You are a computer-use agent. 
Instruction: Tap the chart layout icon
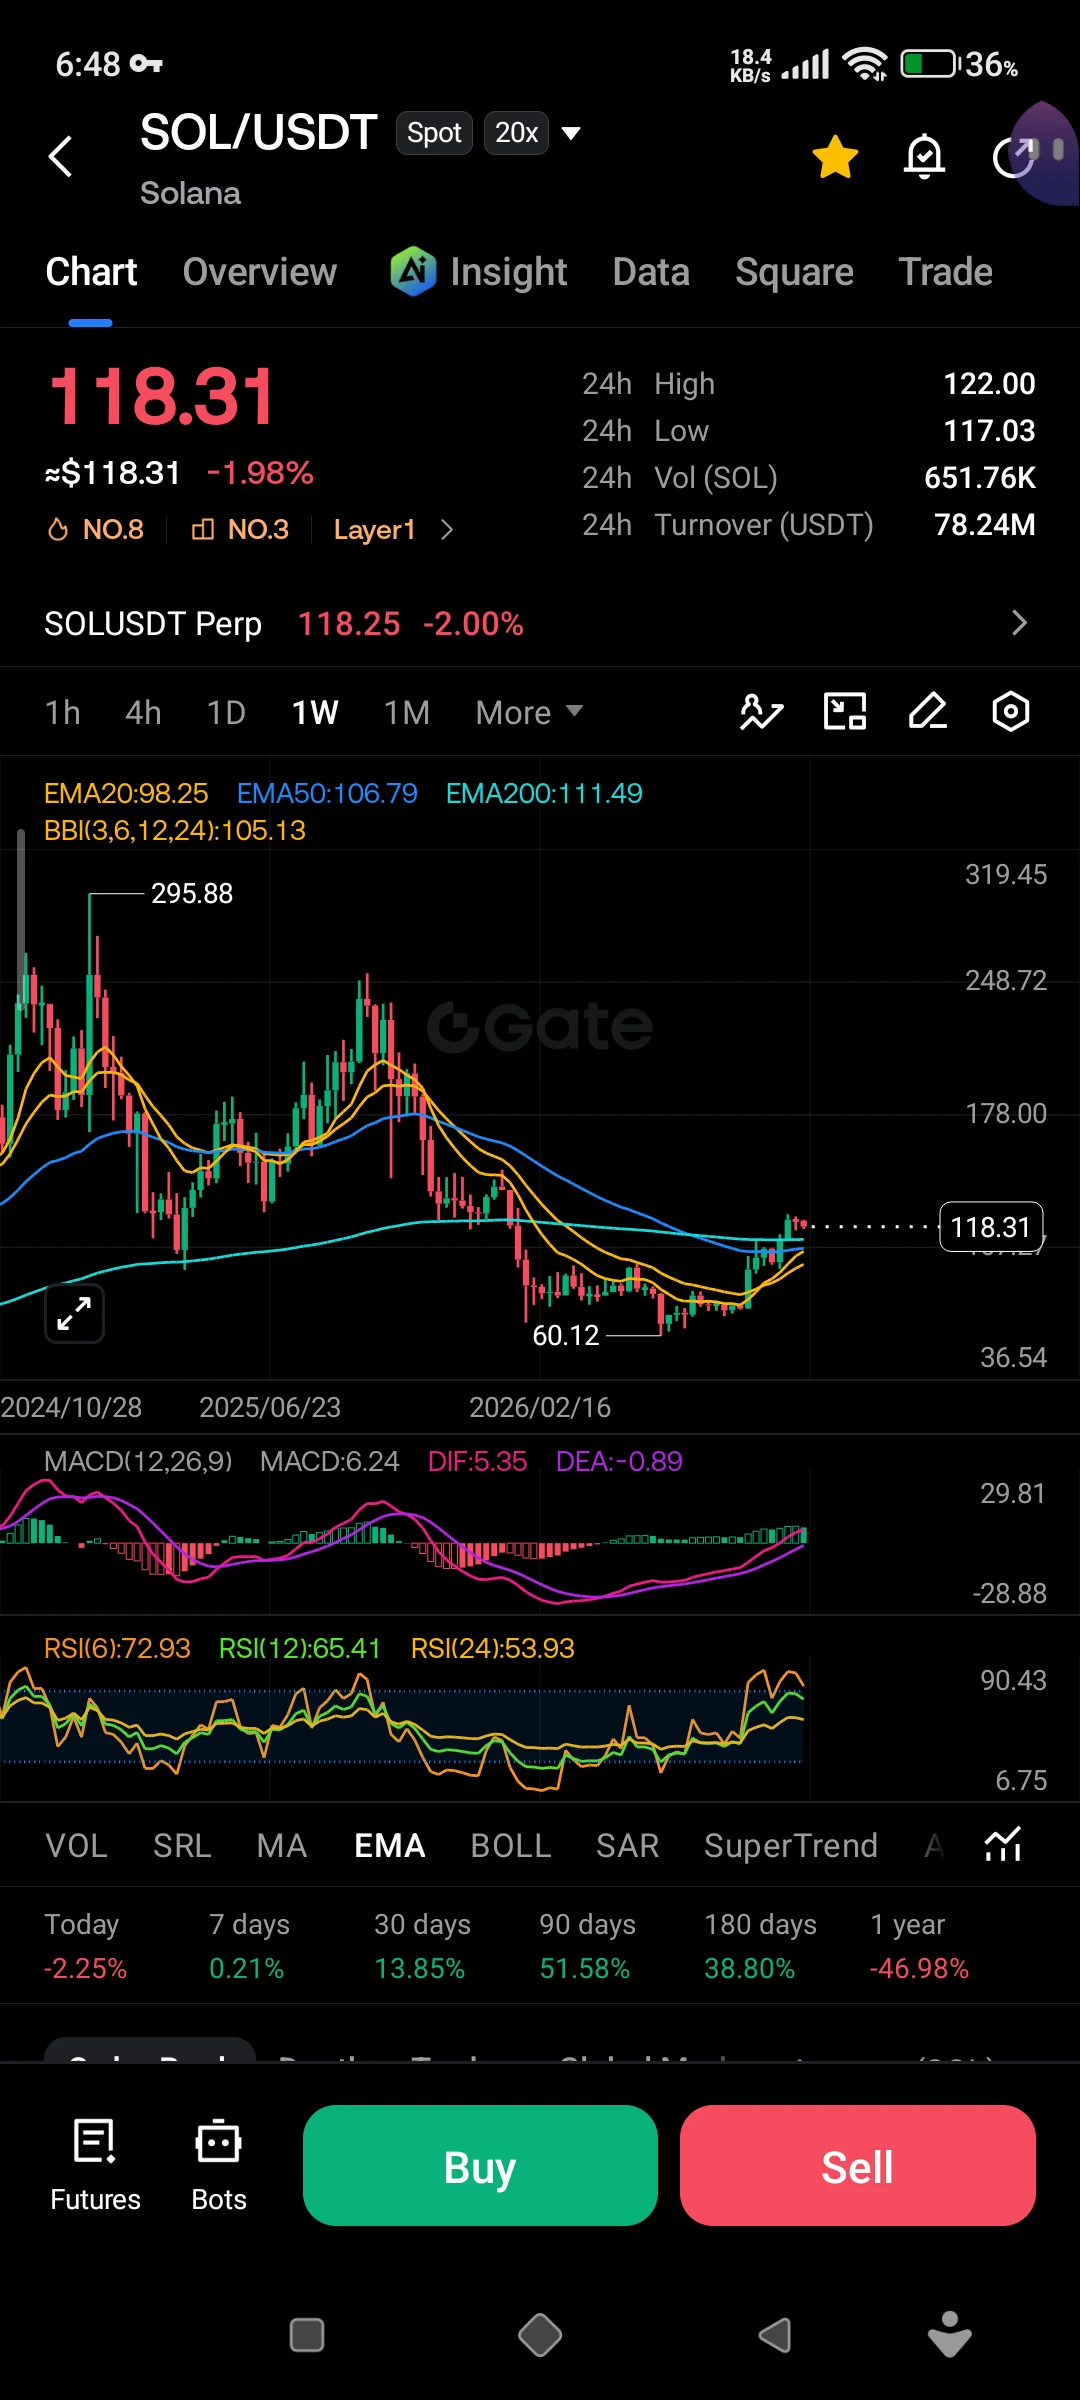click(x=845, y=712)
